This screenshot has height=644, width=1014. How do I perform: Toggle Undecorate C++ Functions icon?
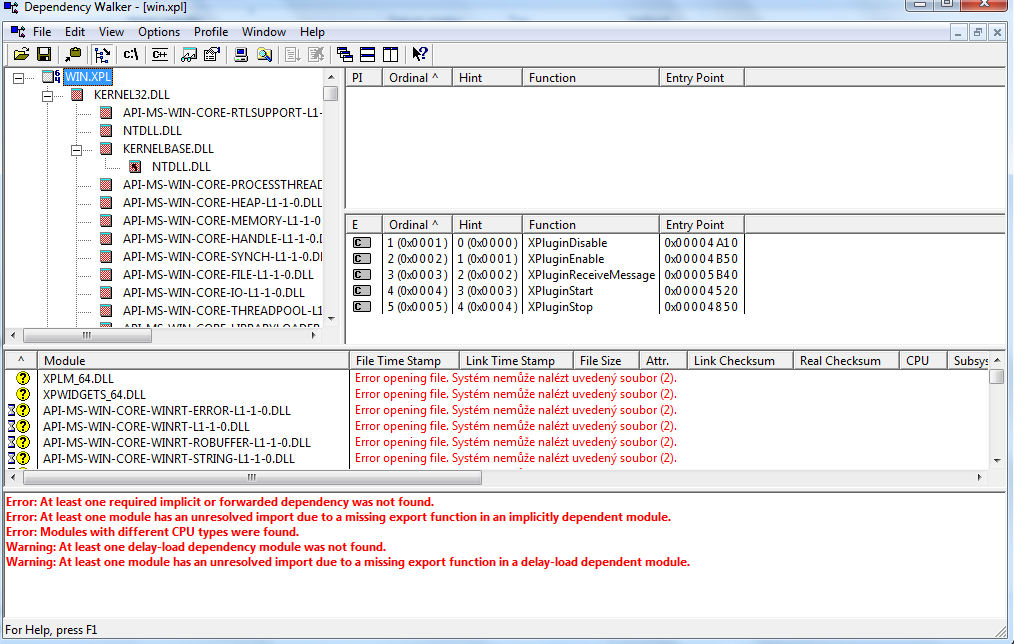pos(160,54)
